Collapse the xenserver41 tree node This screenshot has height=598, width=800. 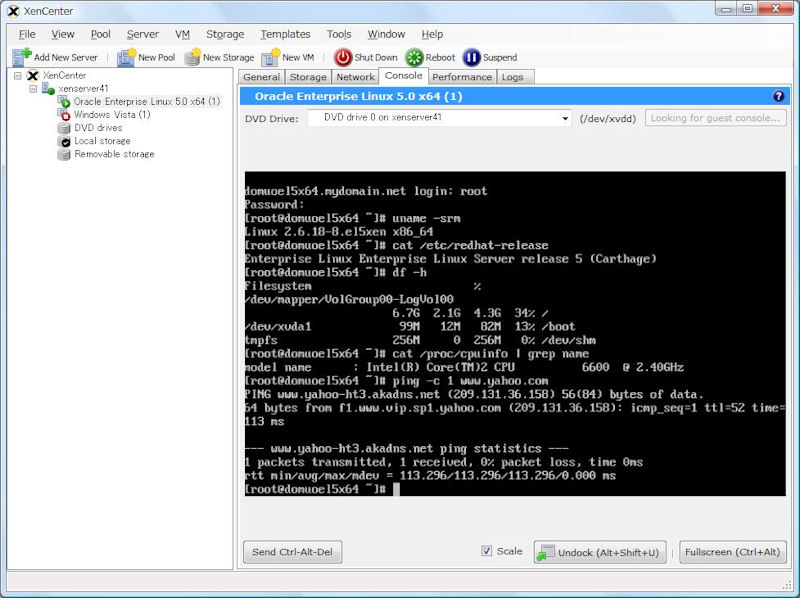point(33,89)
